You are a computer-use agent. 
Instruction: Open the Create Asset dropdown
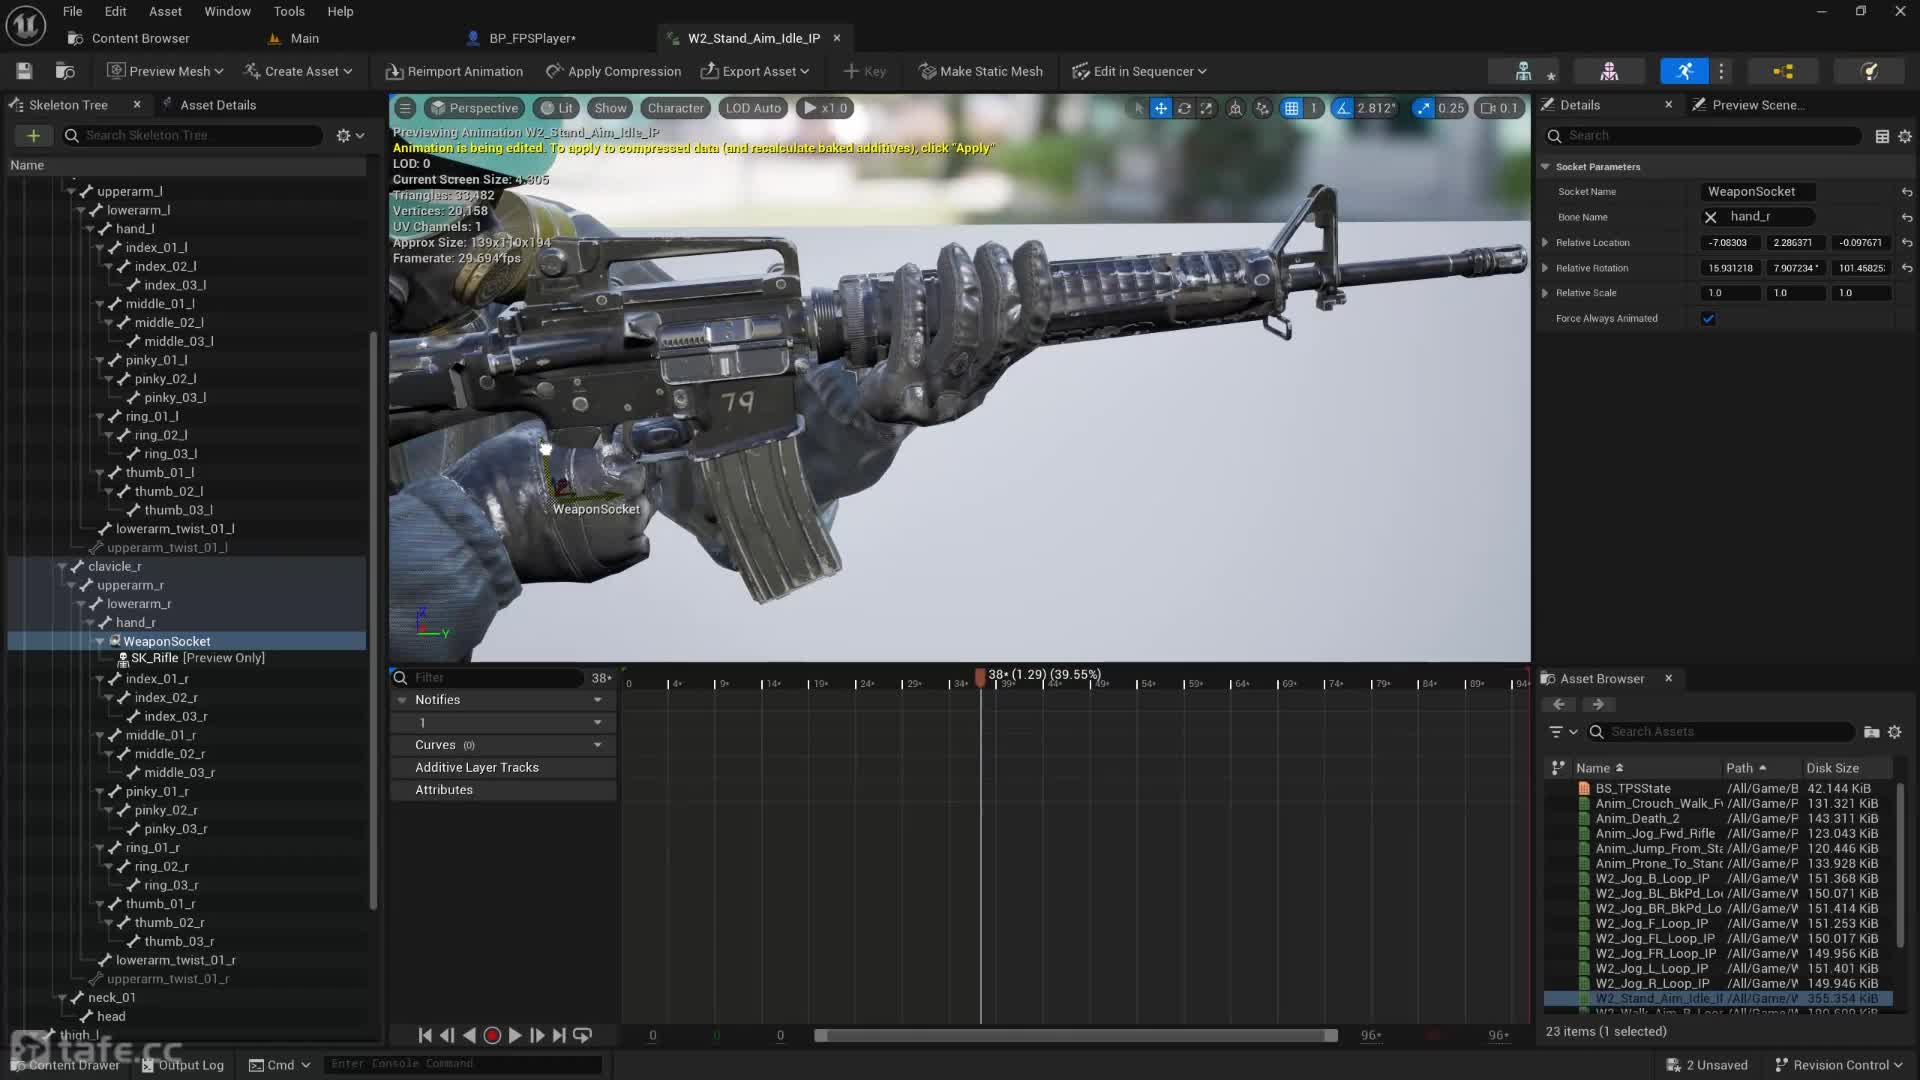click(298, 71)
